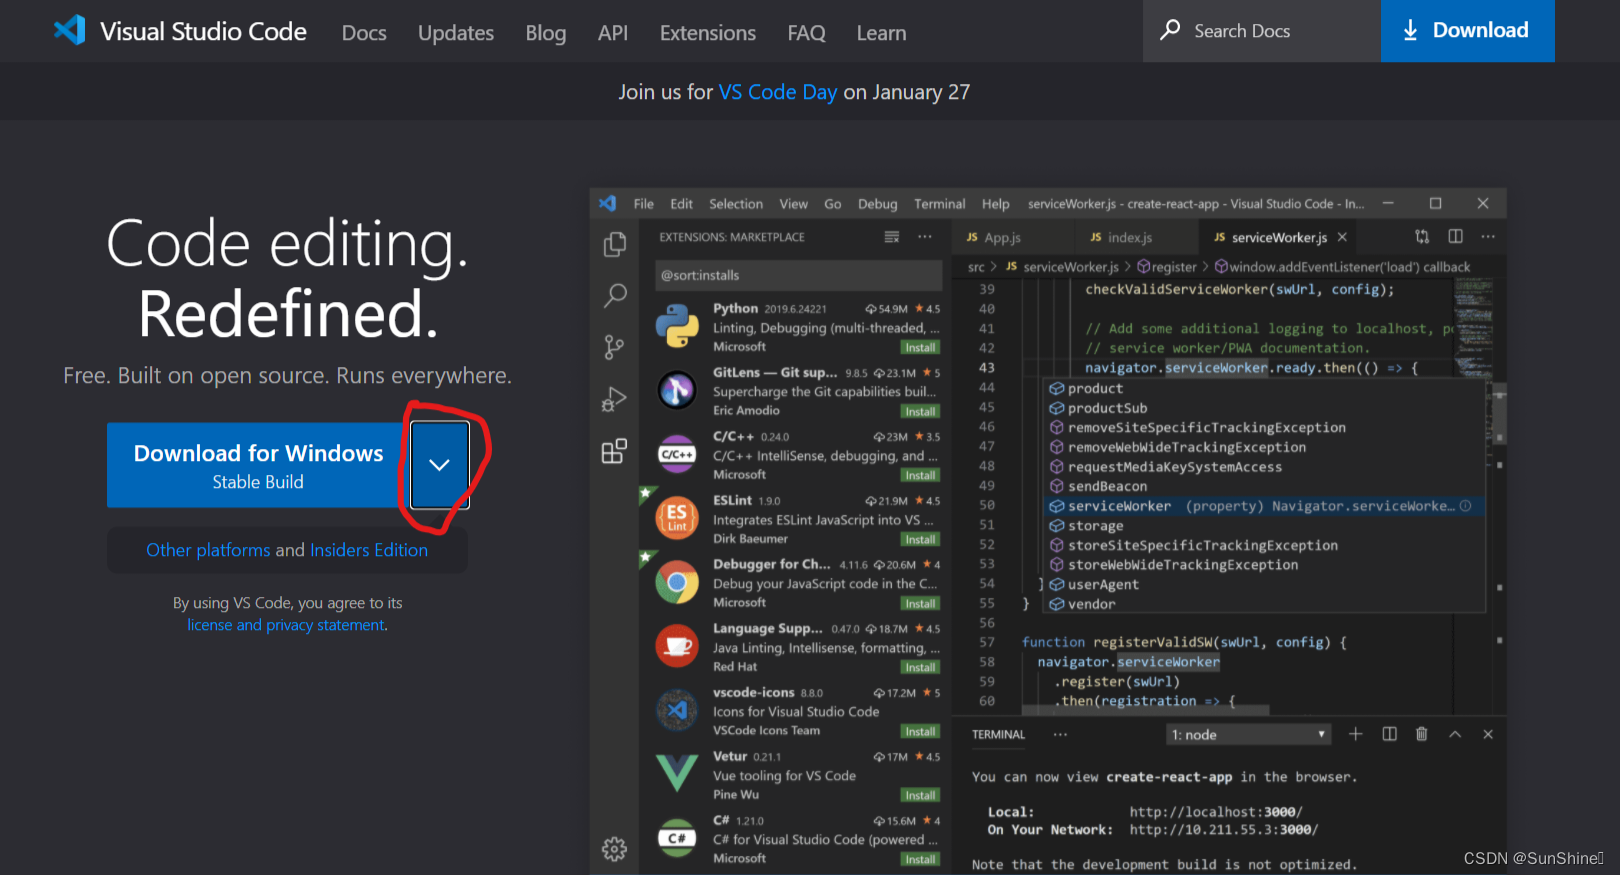Click the top Download button
Screen dimensions: 1620x875
tap(1468, 31)
